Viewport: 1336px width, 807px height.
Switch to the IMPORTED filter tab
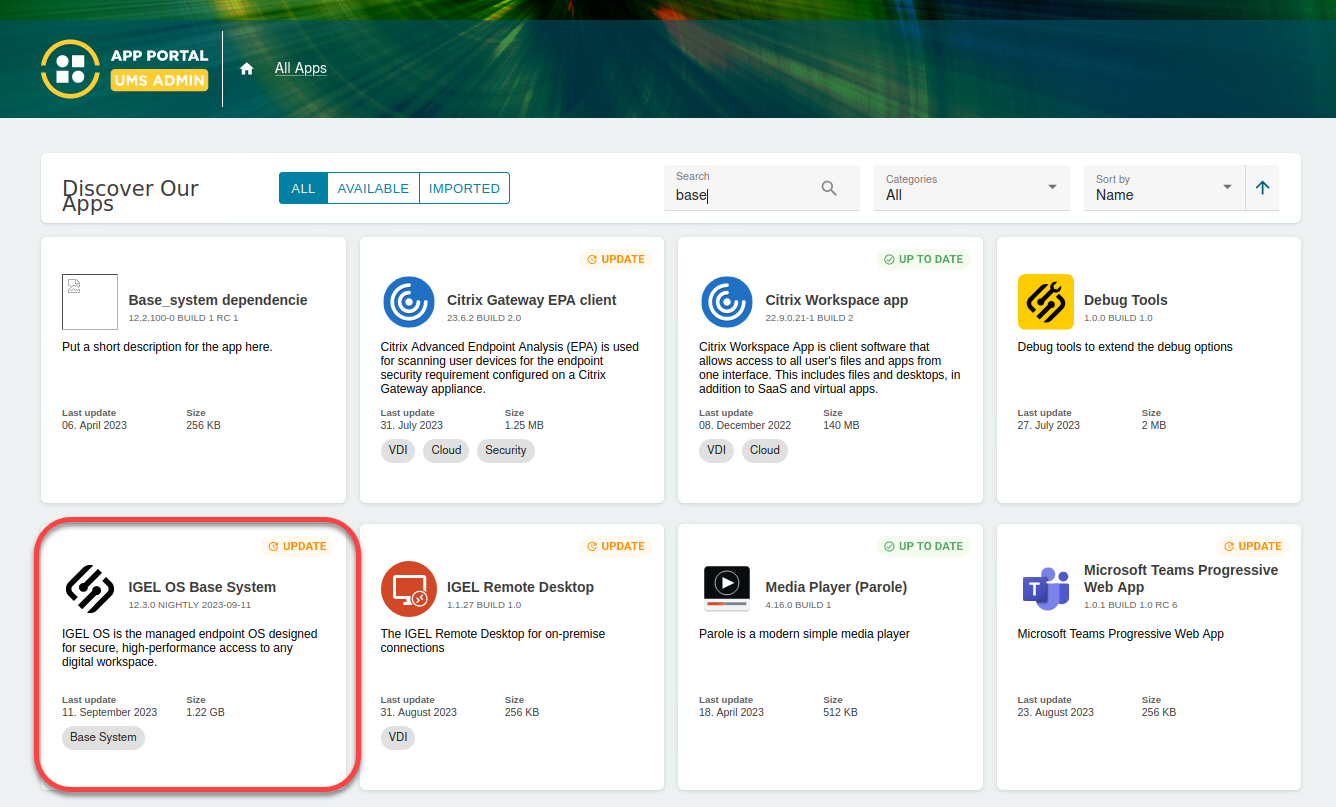click(x=463, y=187)
